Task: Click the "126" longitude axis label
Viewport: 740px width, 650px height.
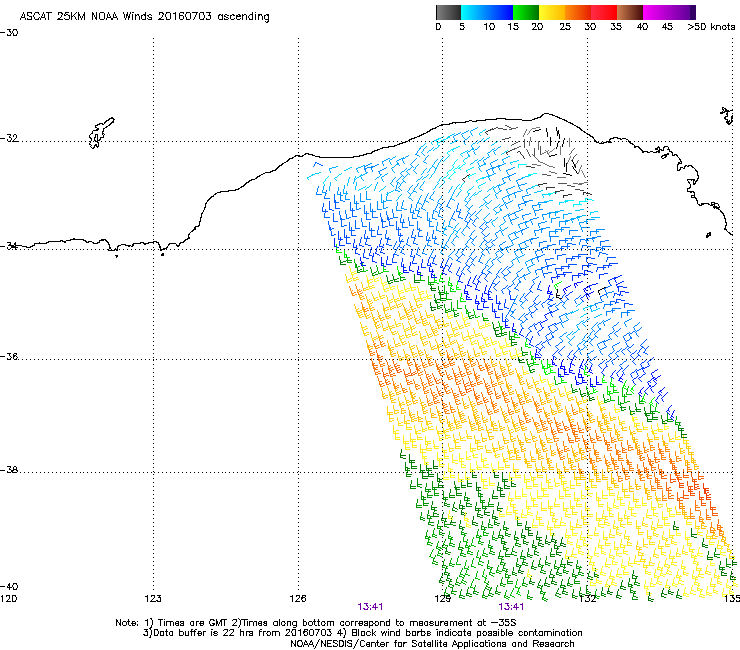Action: coord(298,599)
